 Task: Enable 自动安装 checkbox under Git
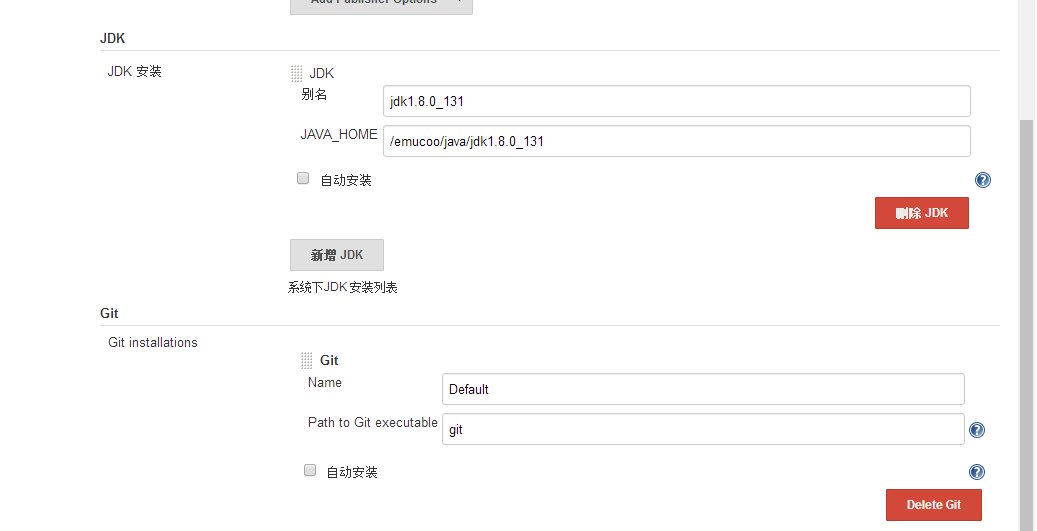[x=310, y=470]
